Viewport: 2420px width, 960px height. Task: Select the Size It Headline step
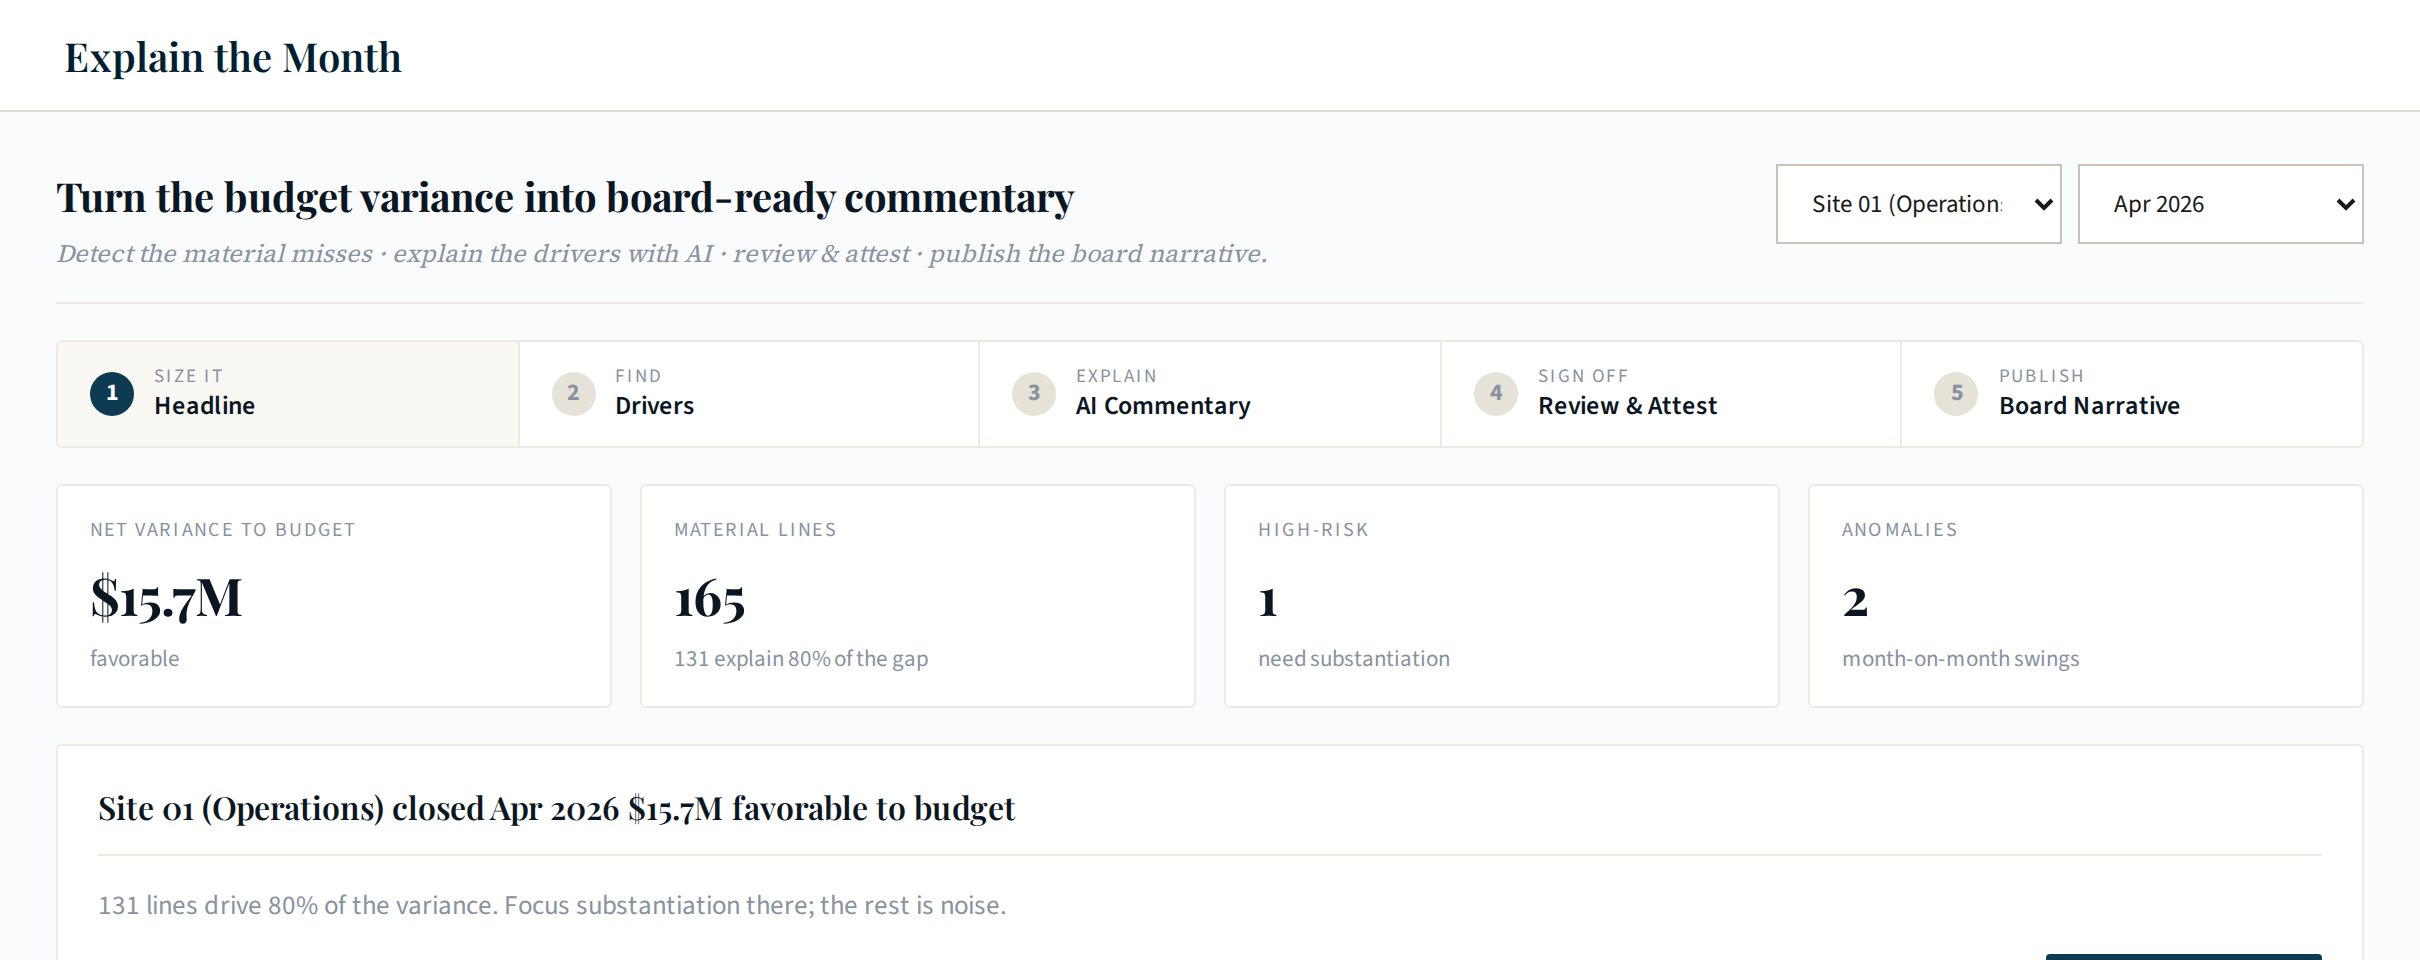point(288,394)
